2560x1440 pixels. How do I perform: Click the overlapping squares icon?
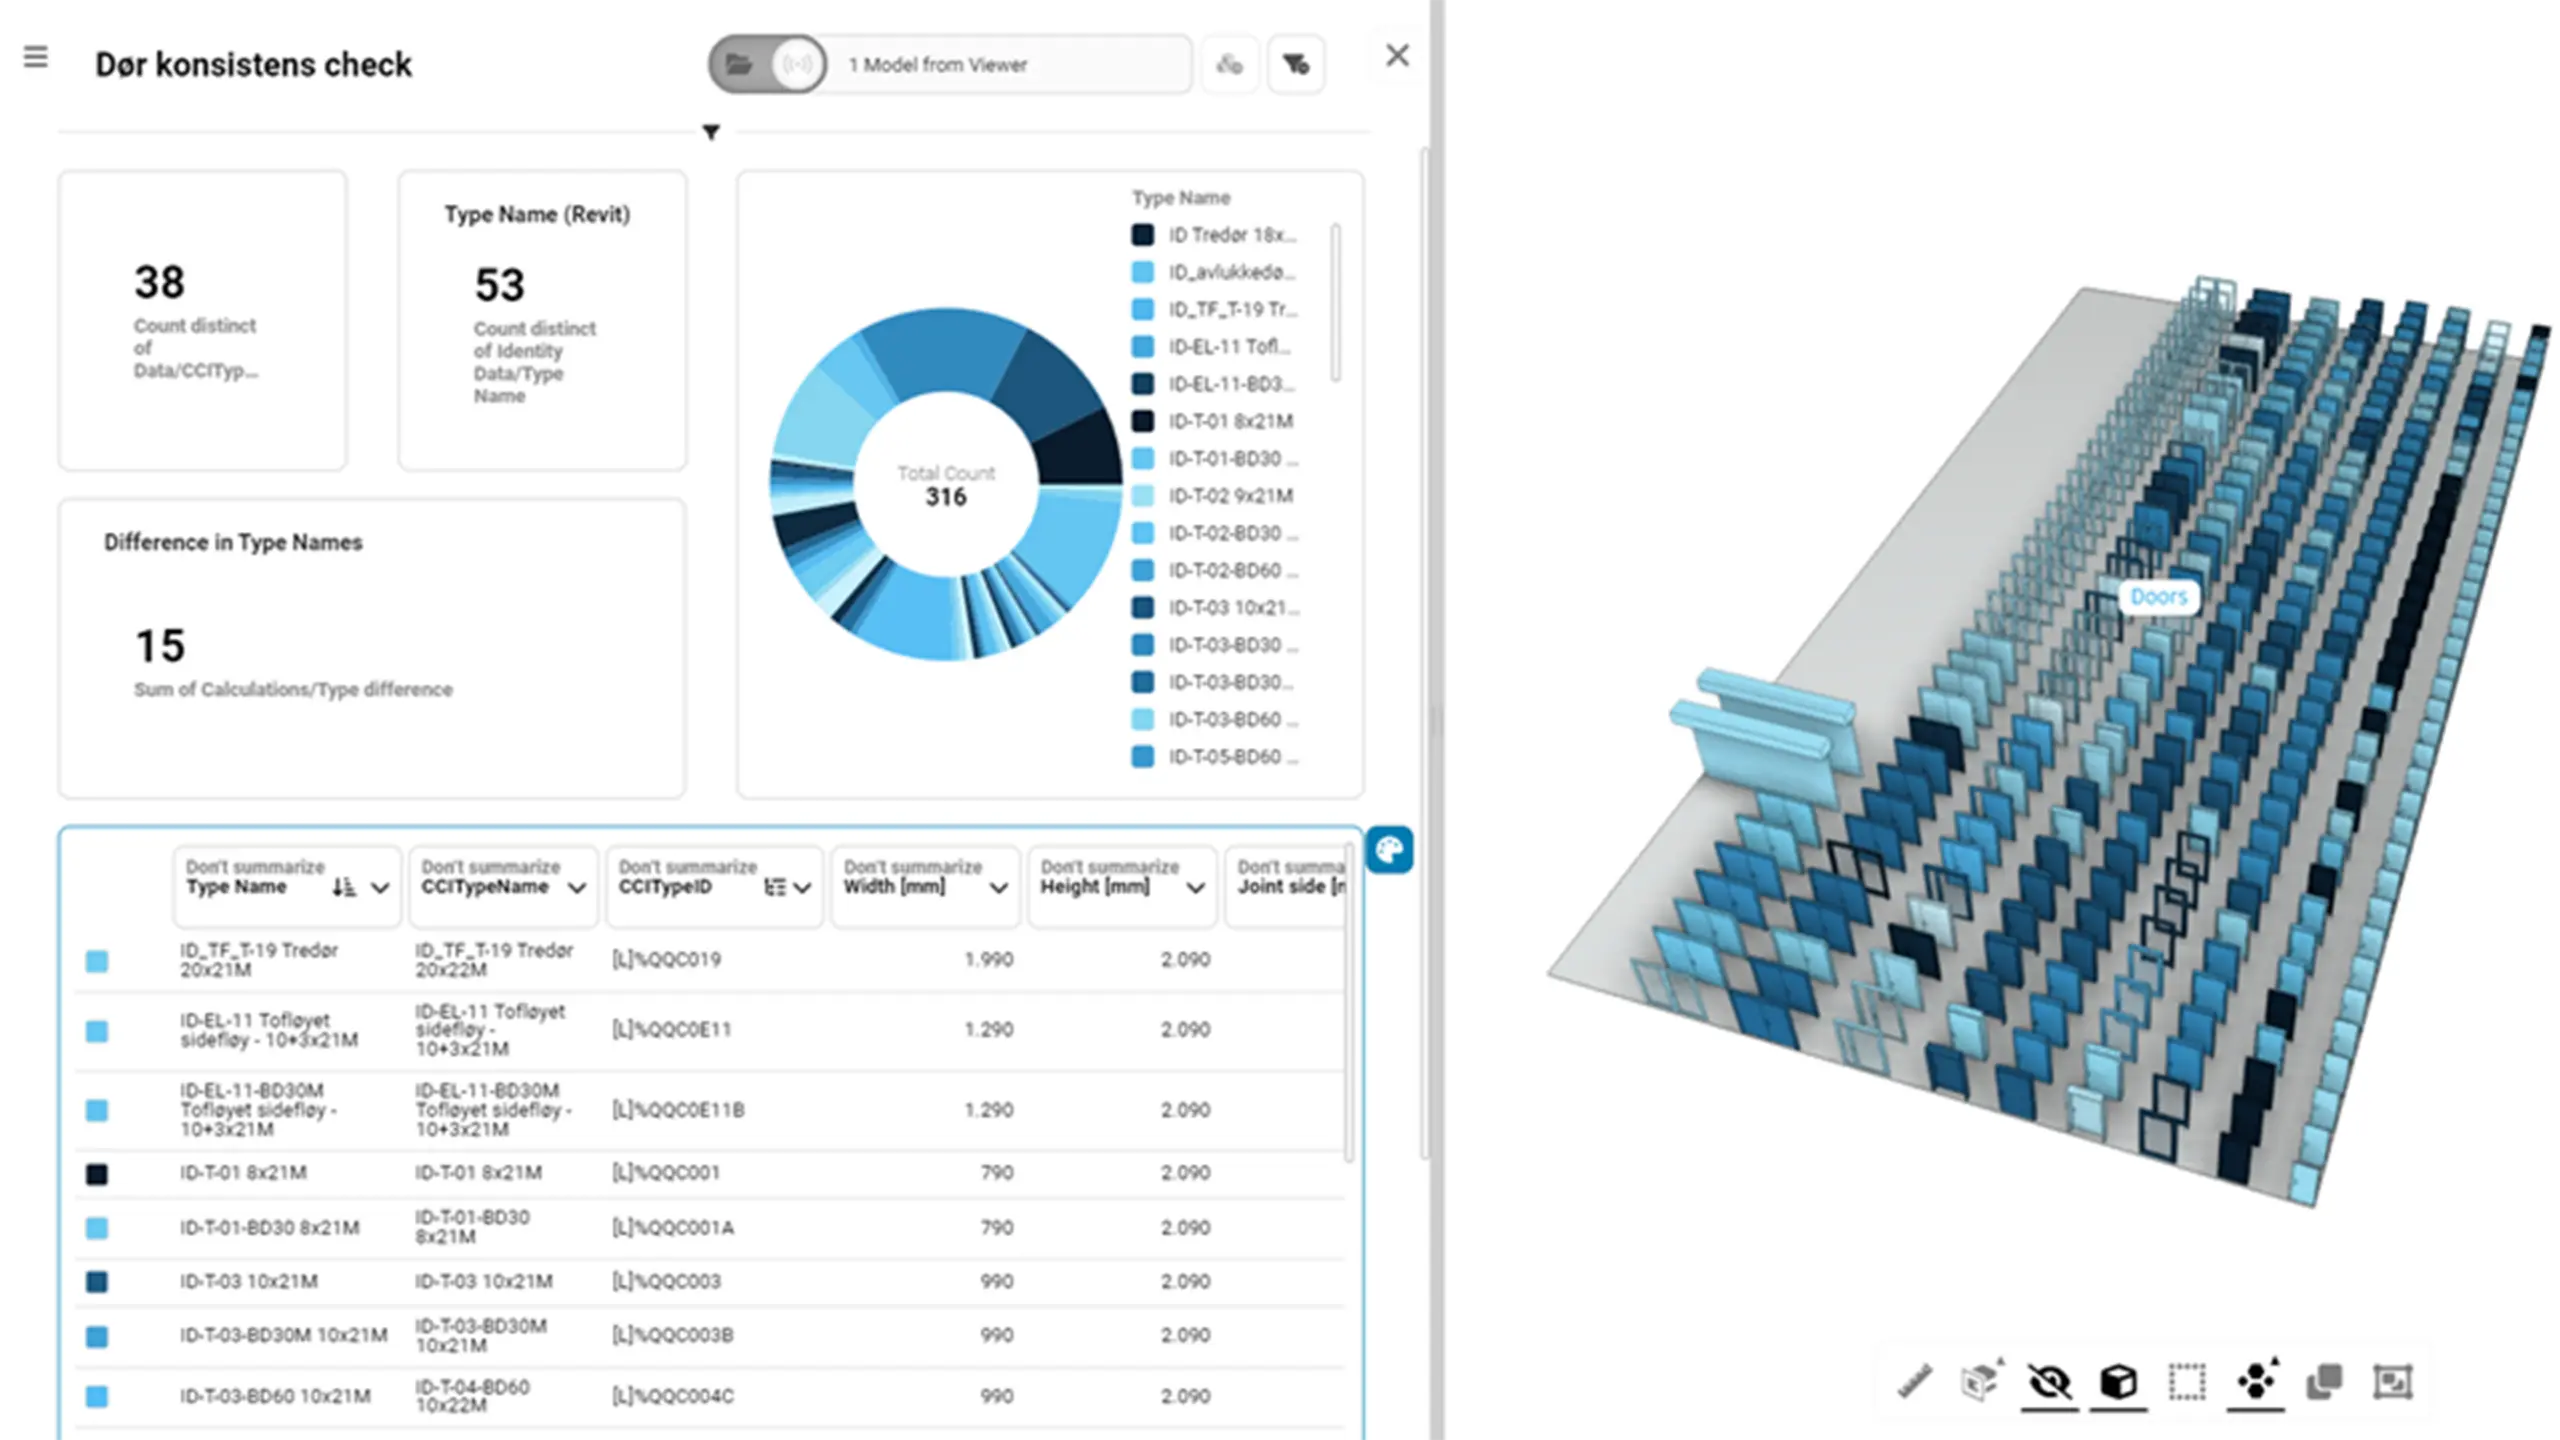click(x=2324, y=1382)
